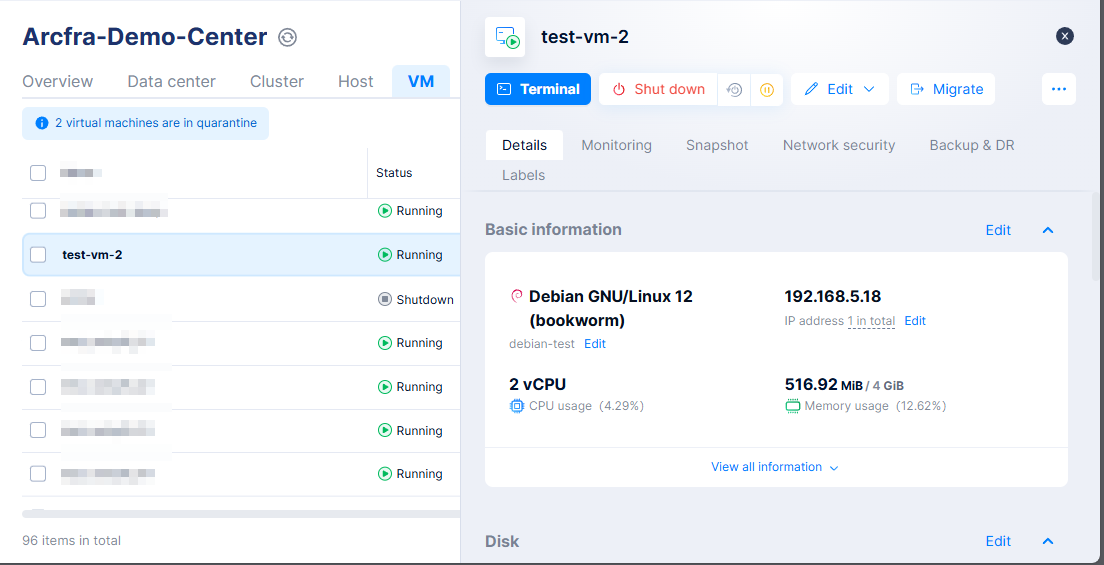The image size is (1104, 565).
Task: Click the blue quarantine info icon
Action: click(41, 123)
